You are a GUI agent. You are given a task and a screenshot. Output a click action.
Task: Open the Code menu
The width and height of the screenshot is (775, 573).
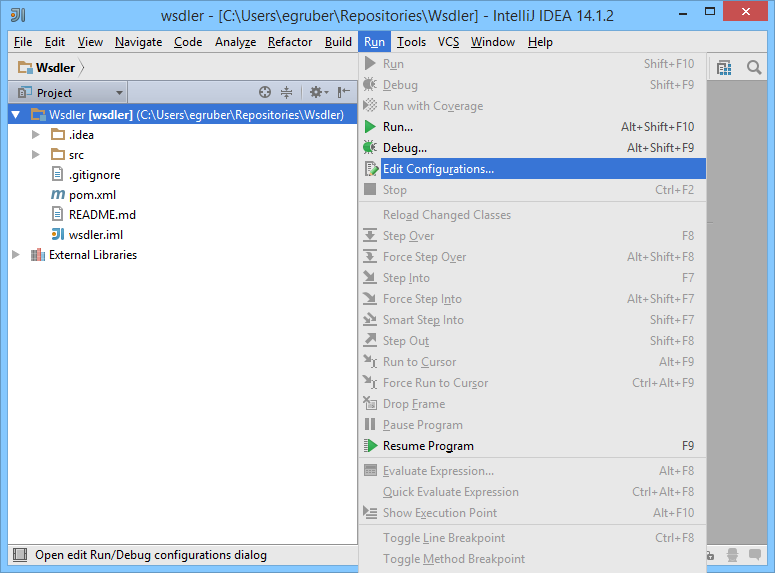(x=188, y=42)
